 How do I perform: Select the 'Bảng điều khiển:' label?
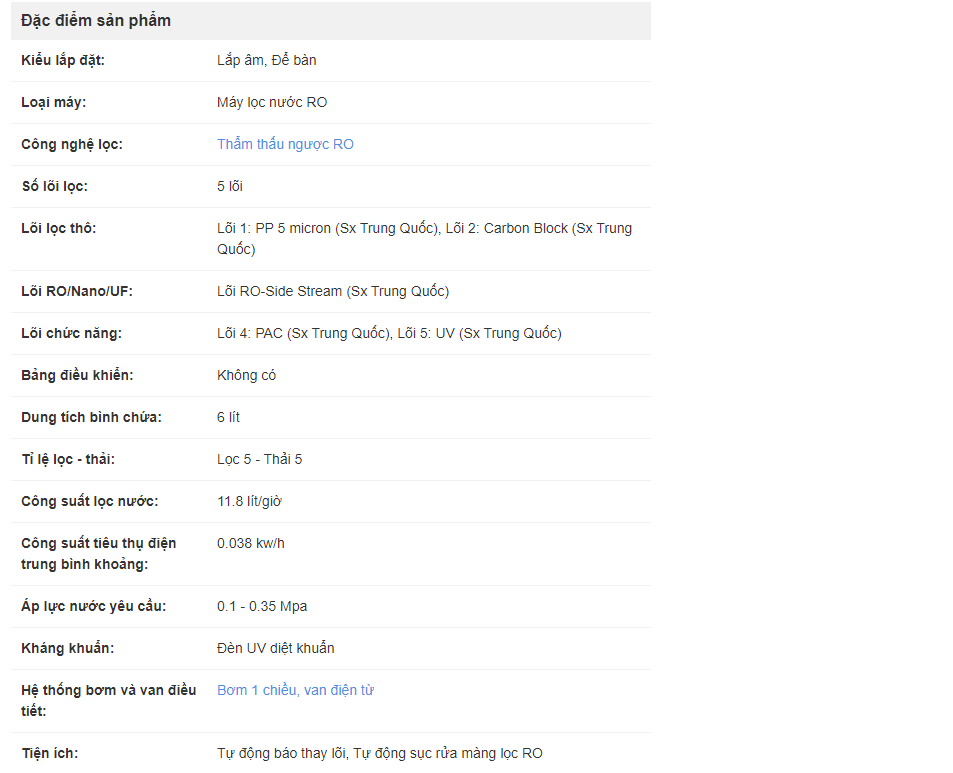[x=77, y=376]
